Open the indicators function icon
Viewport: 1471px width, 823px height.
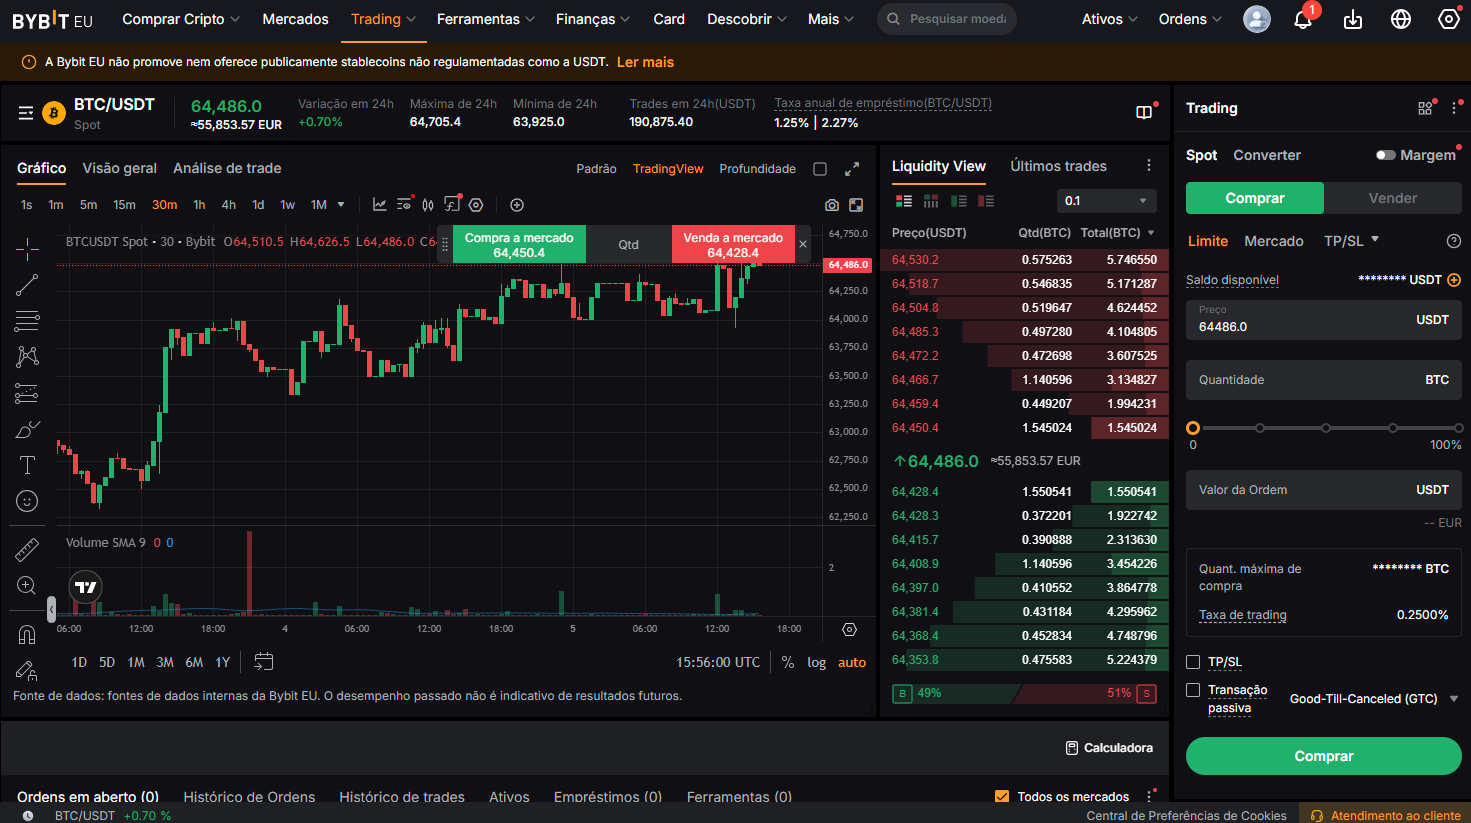[452, 205]
